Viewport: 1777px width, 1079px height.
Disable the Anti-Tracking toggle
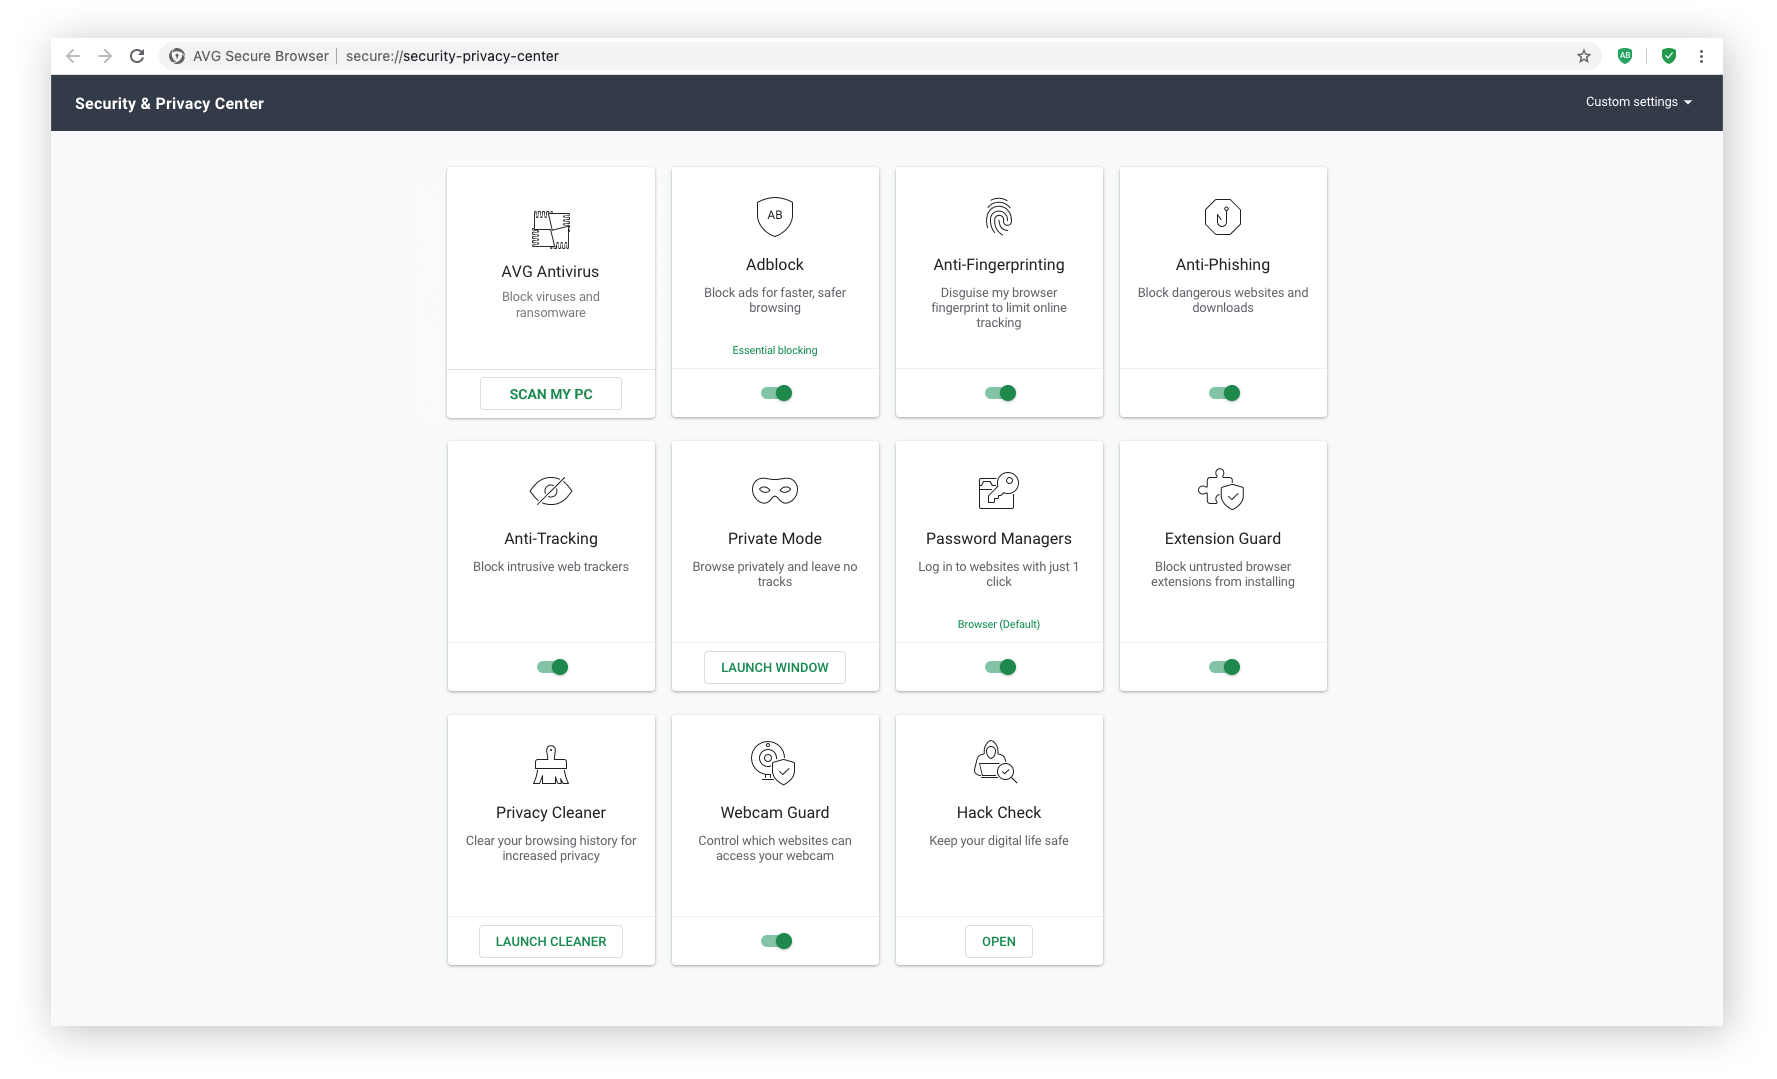pyautogui.click(x=551, y=667)
